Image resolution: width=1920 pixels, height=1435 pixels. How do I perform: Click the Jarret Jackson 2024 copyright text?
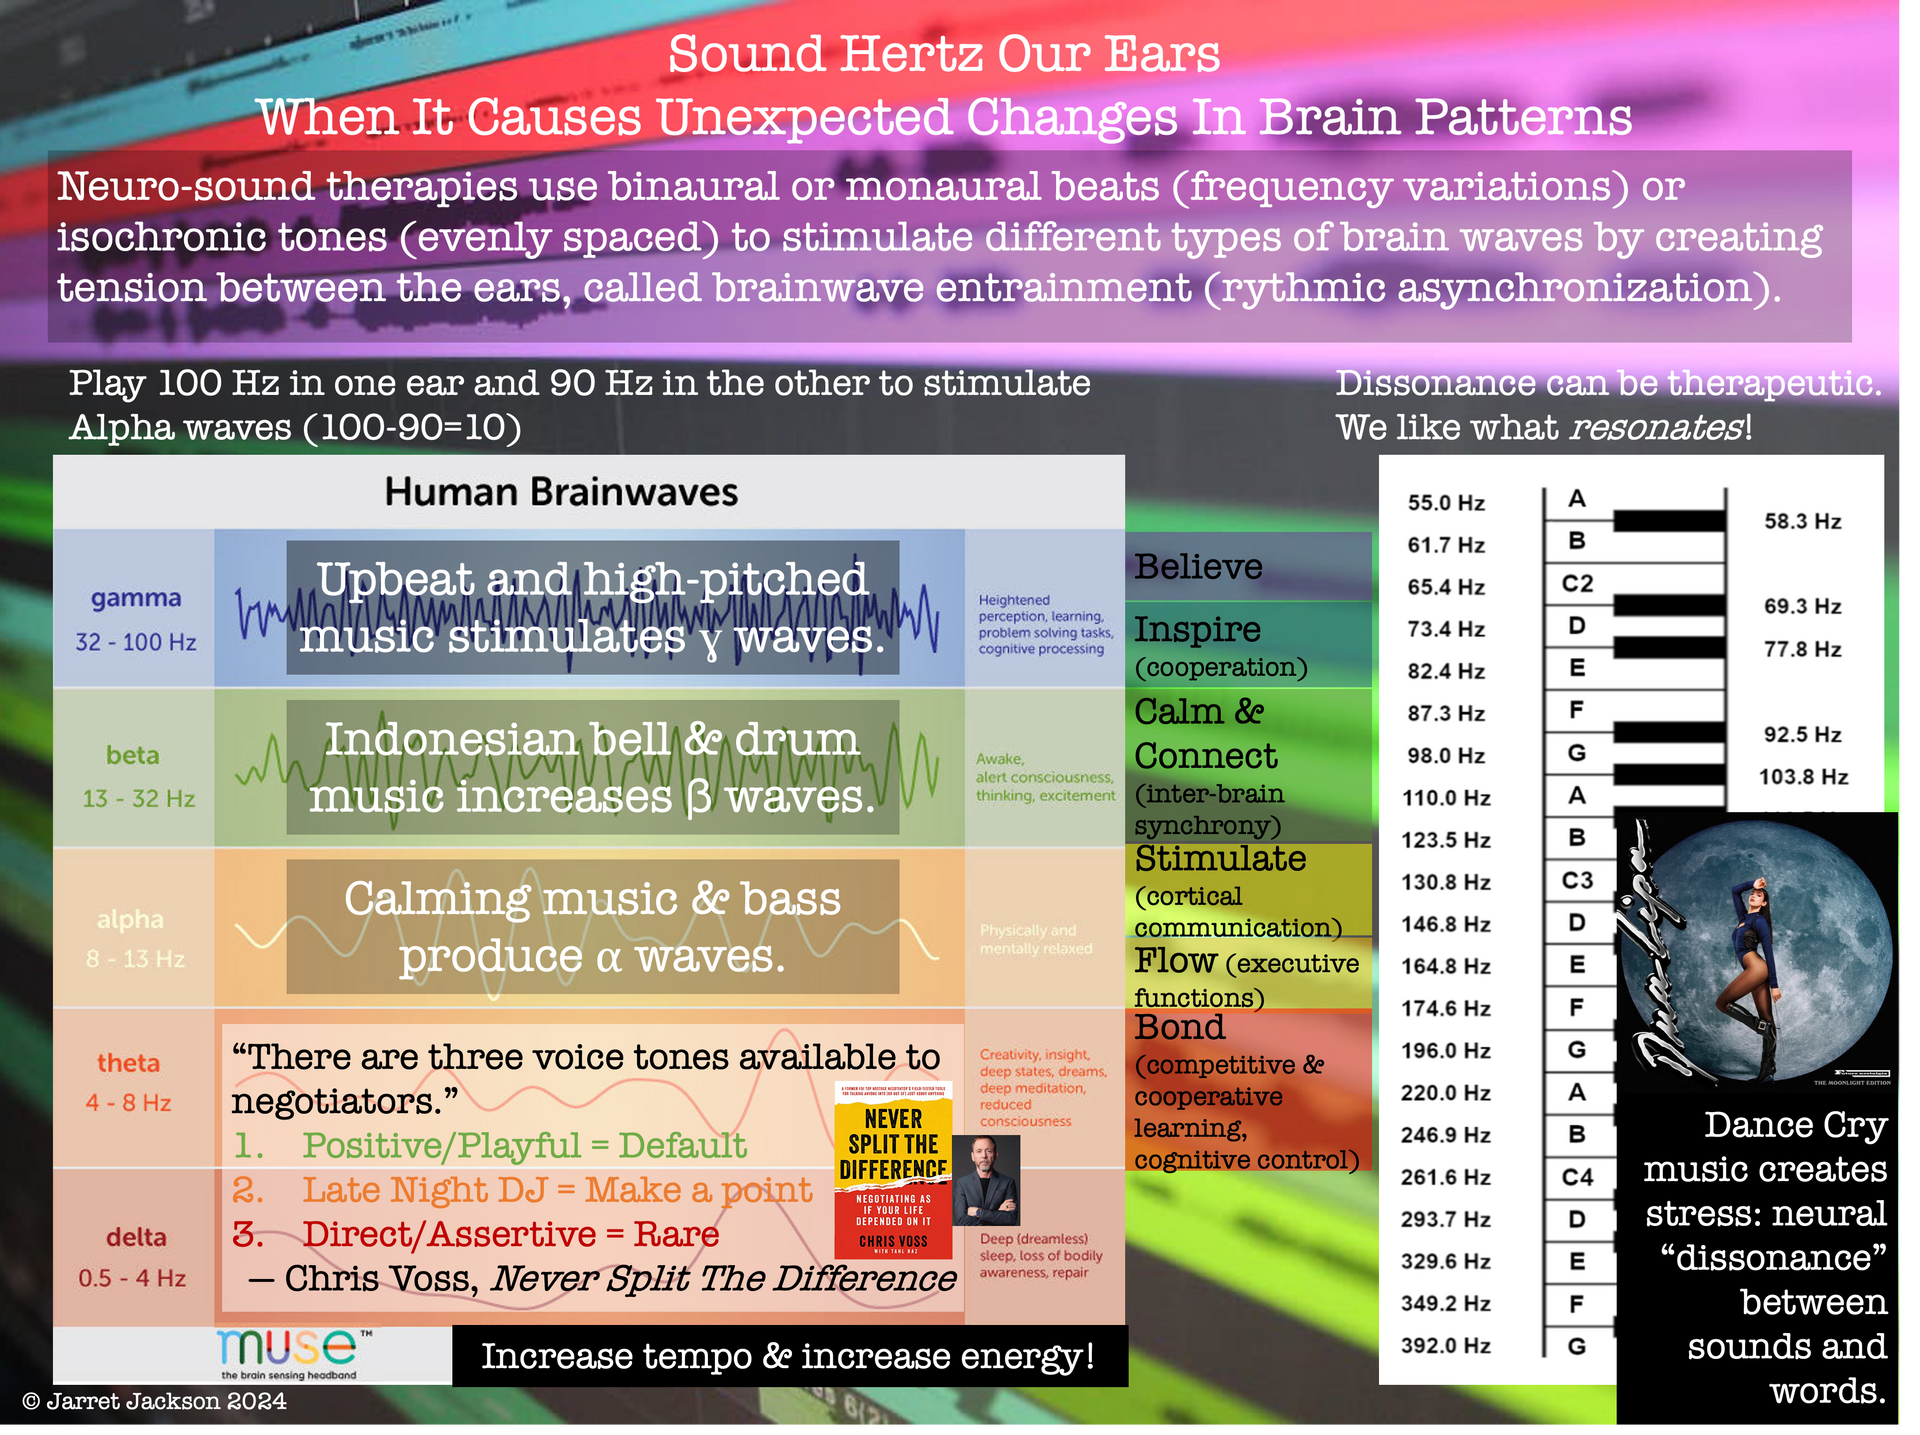[x=155, y=1401]
